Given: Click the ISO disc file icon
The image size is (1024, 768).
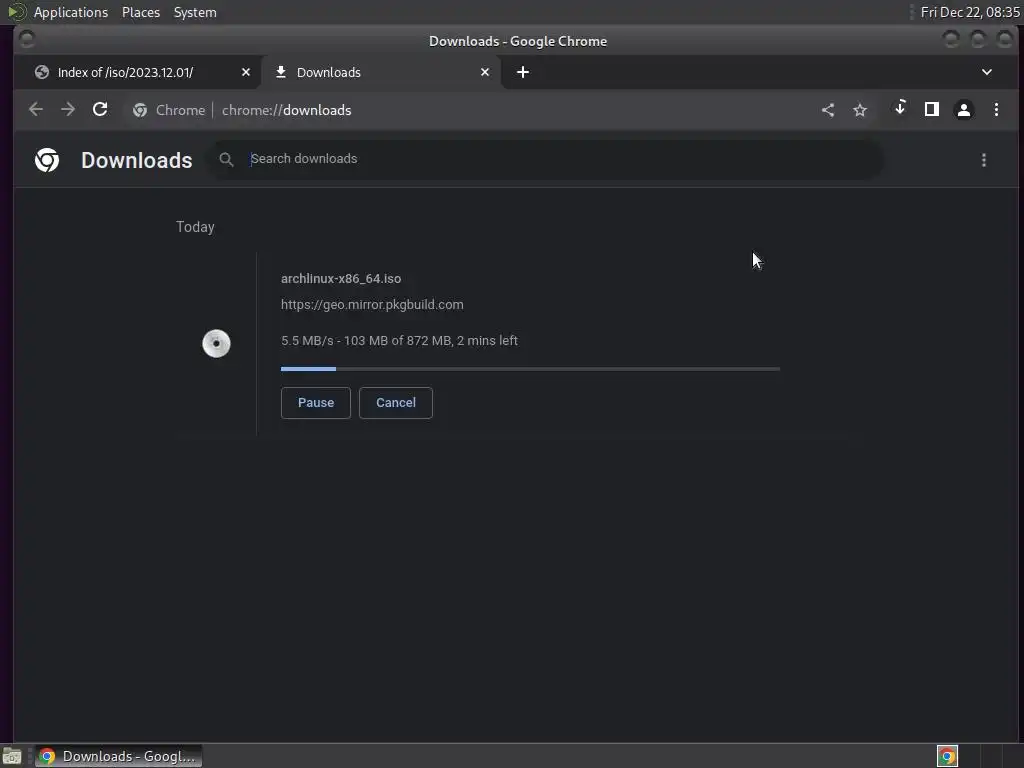Looking at the screenshot, I should [x=216, y=344].
